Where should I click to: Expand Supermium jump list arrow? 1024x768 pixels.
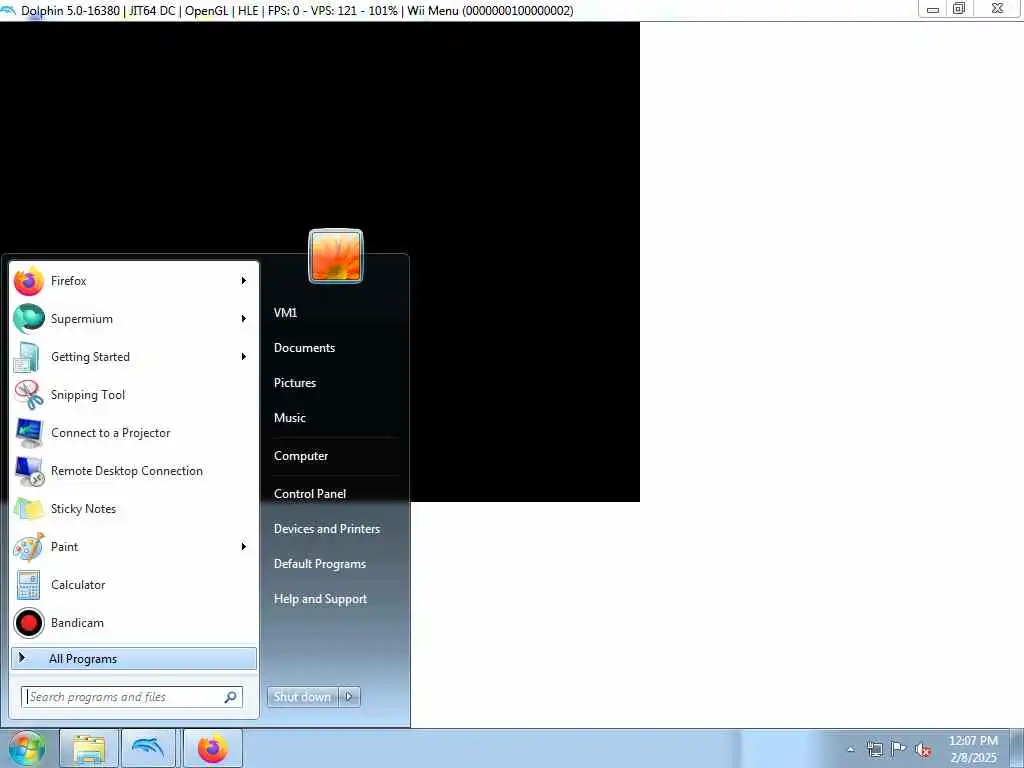tap(244, 319)
